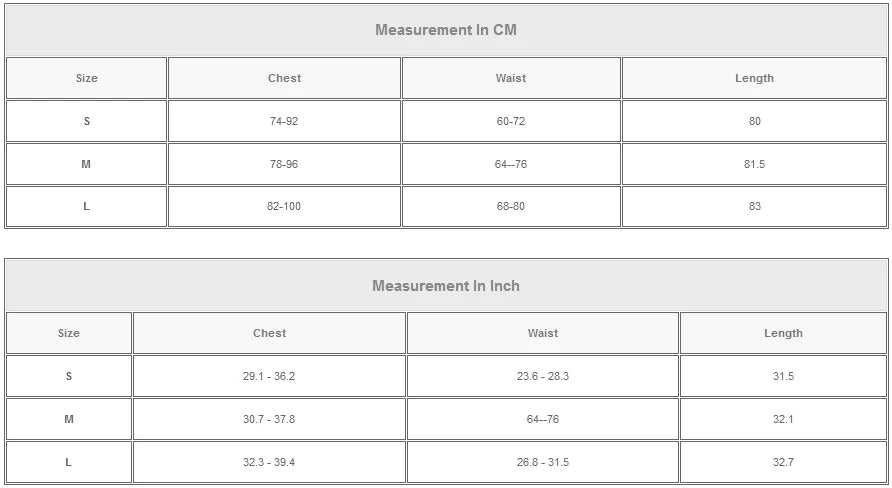Click the 68-80 waist cell
The height and width of the screenshot is (488, 892).
point(511,206)
